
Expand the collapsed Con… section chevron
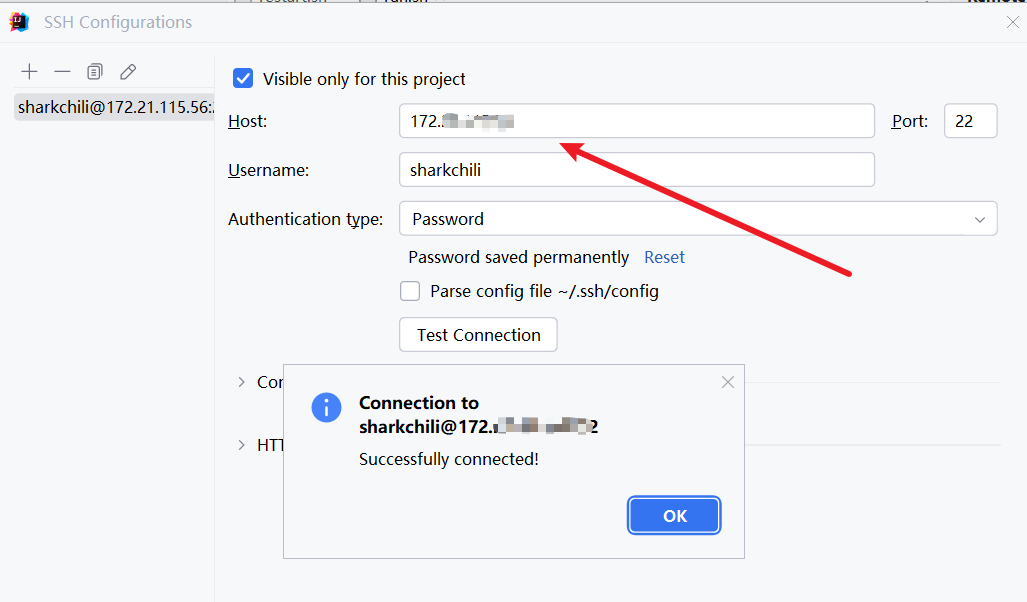[242, 382]
